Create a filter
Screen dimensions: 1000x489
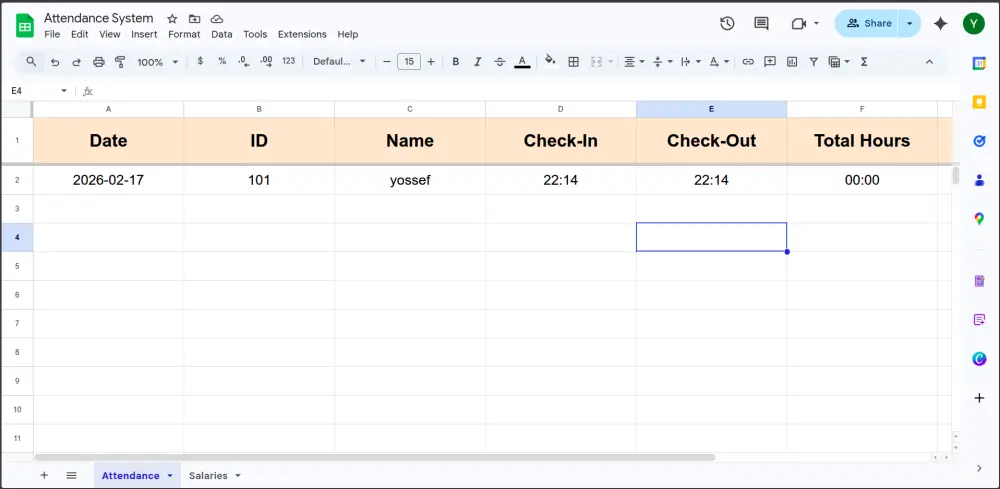[x=814, y=62]
